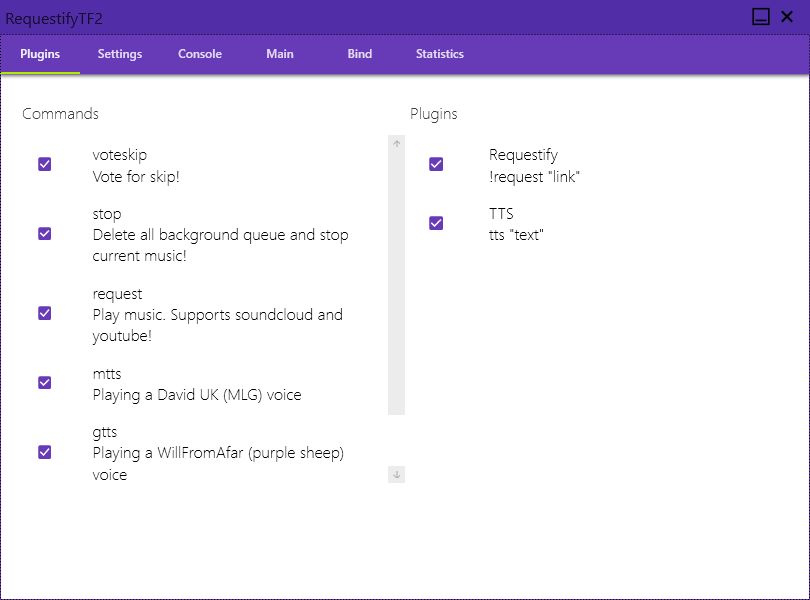Screen dimensions: 810x600
Task: View the Statistics tab
Action: [x=440, y=54]
